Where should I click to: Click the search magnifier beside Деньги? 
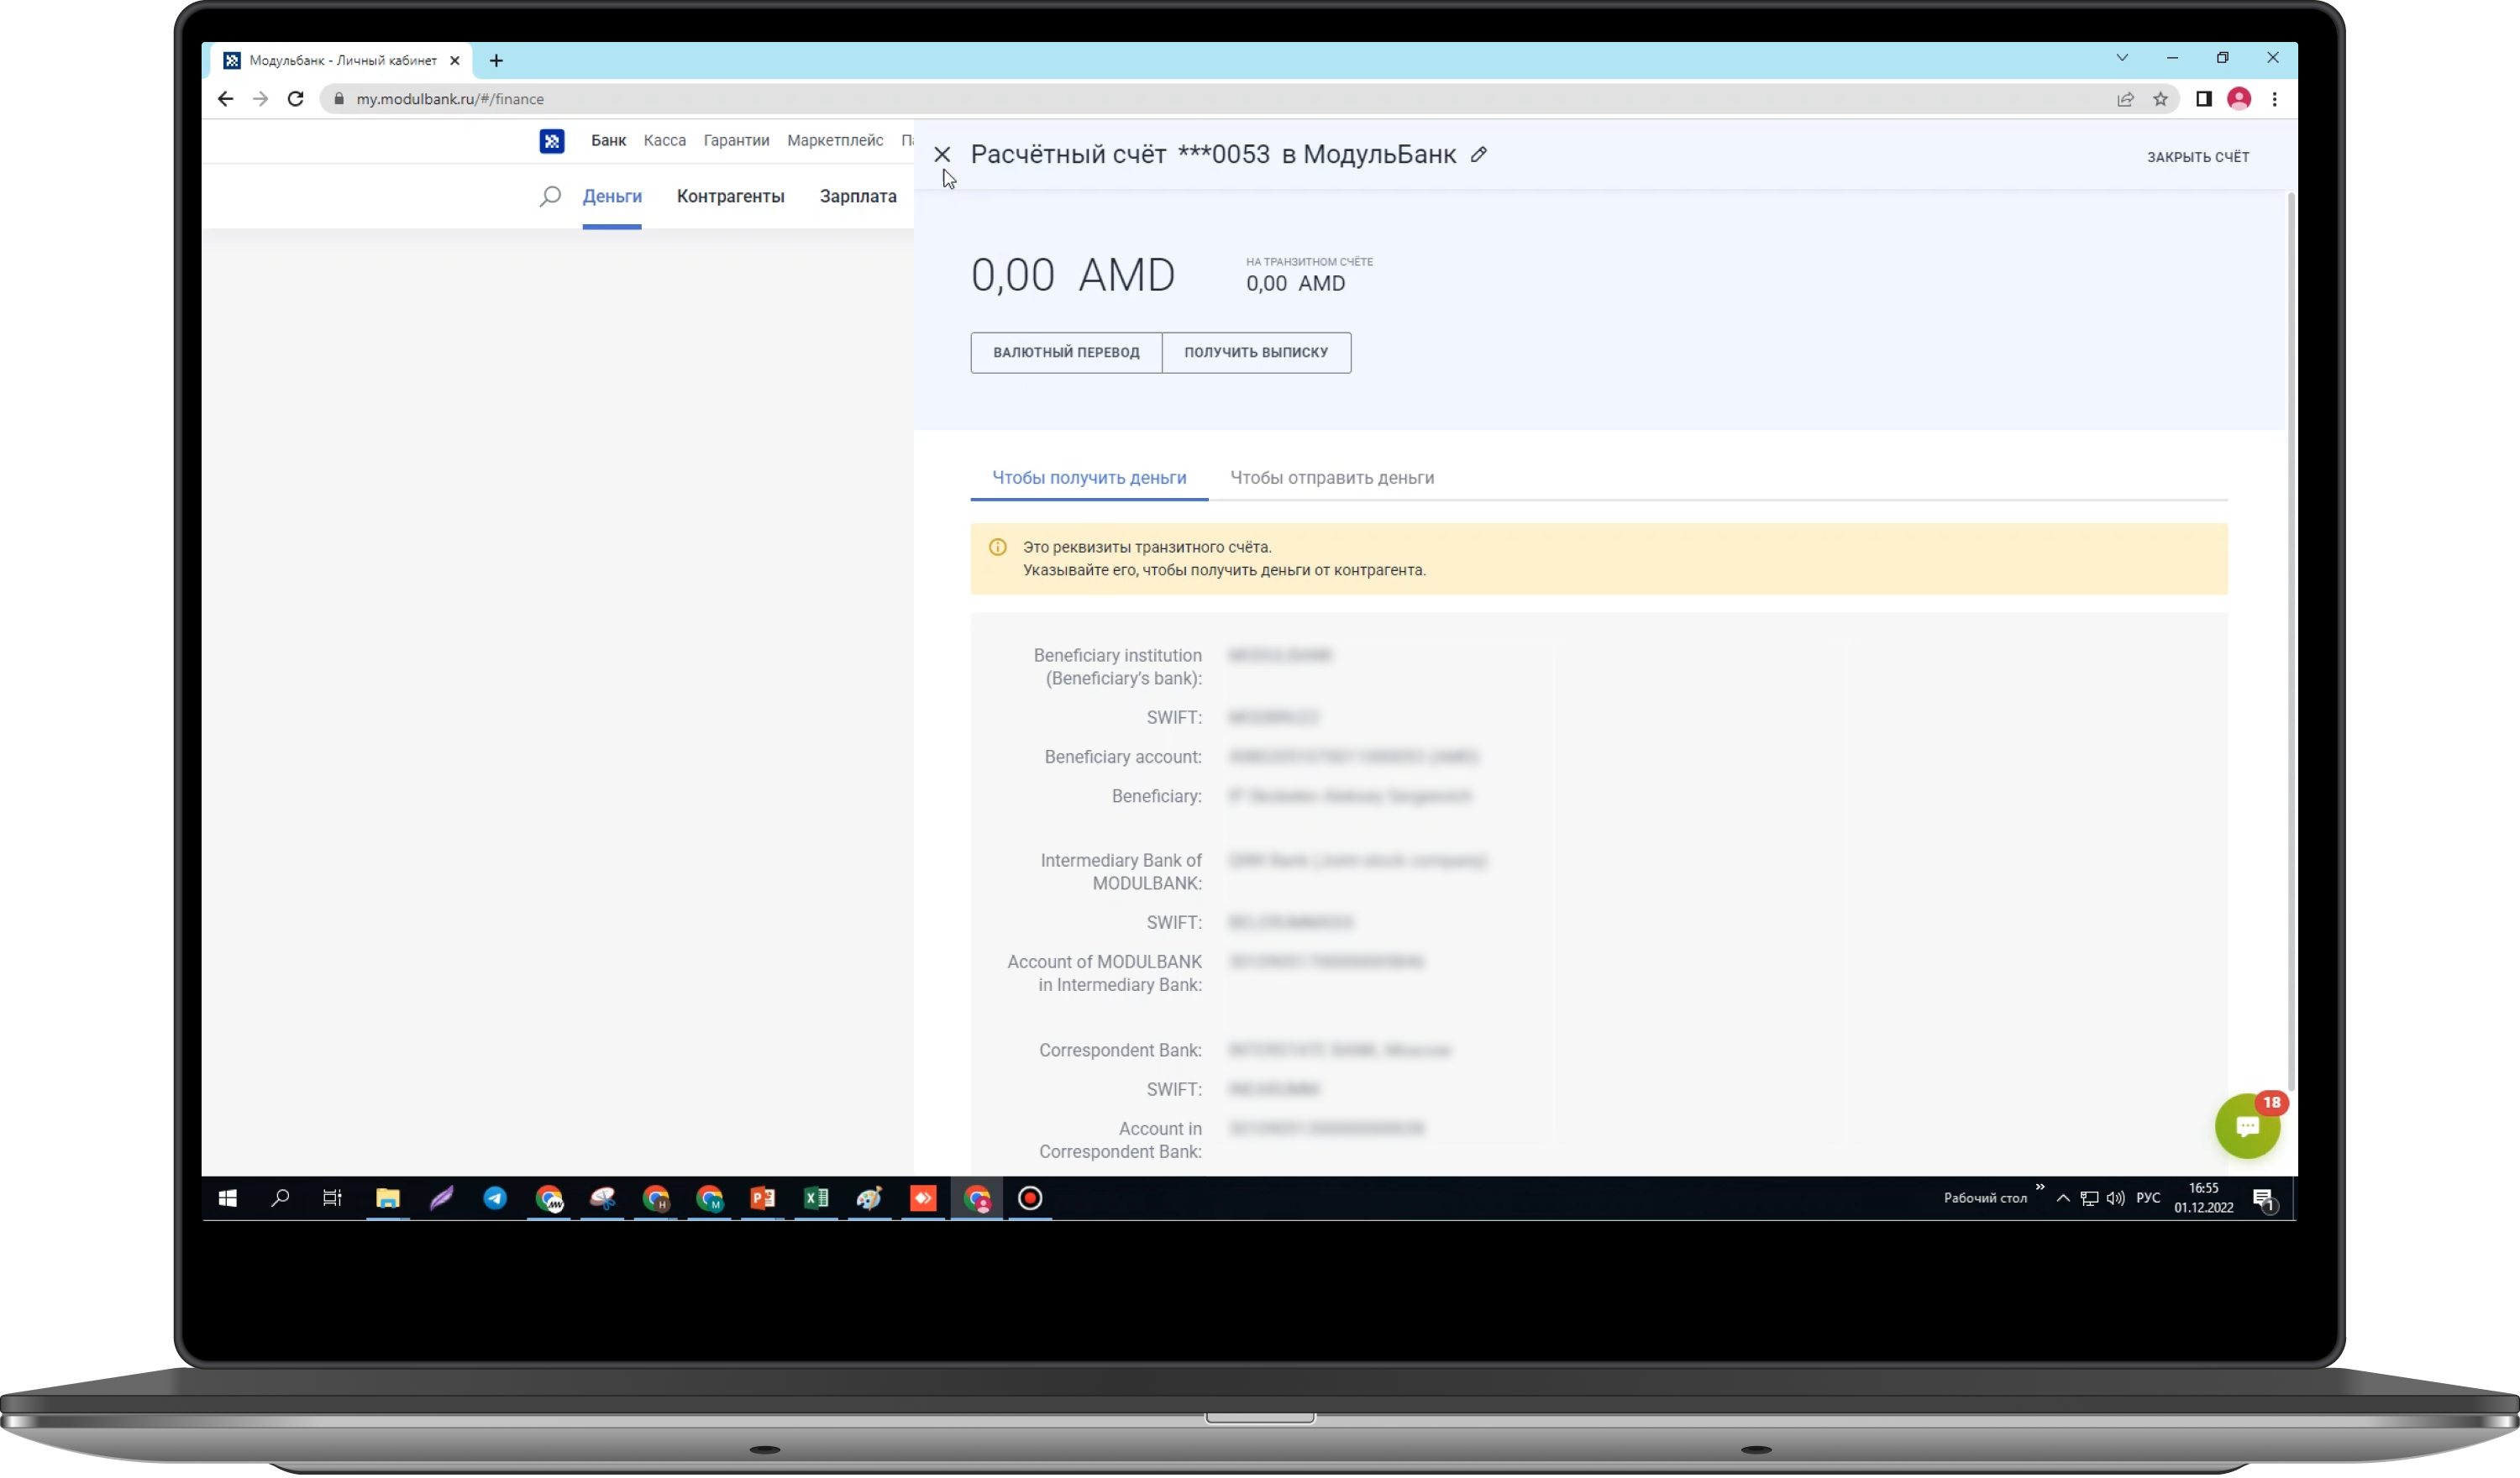[550, 197]
